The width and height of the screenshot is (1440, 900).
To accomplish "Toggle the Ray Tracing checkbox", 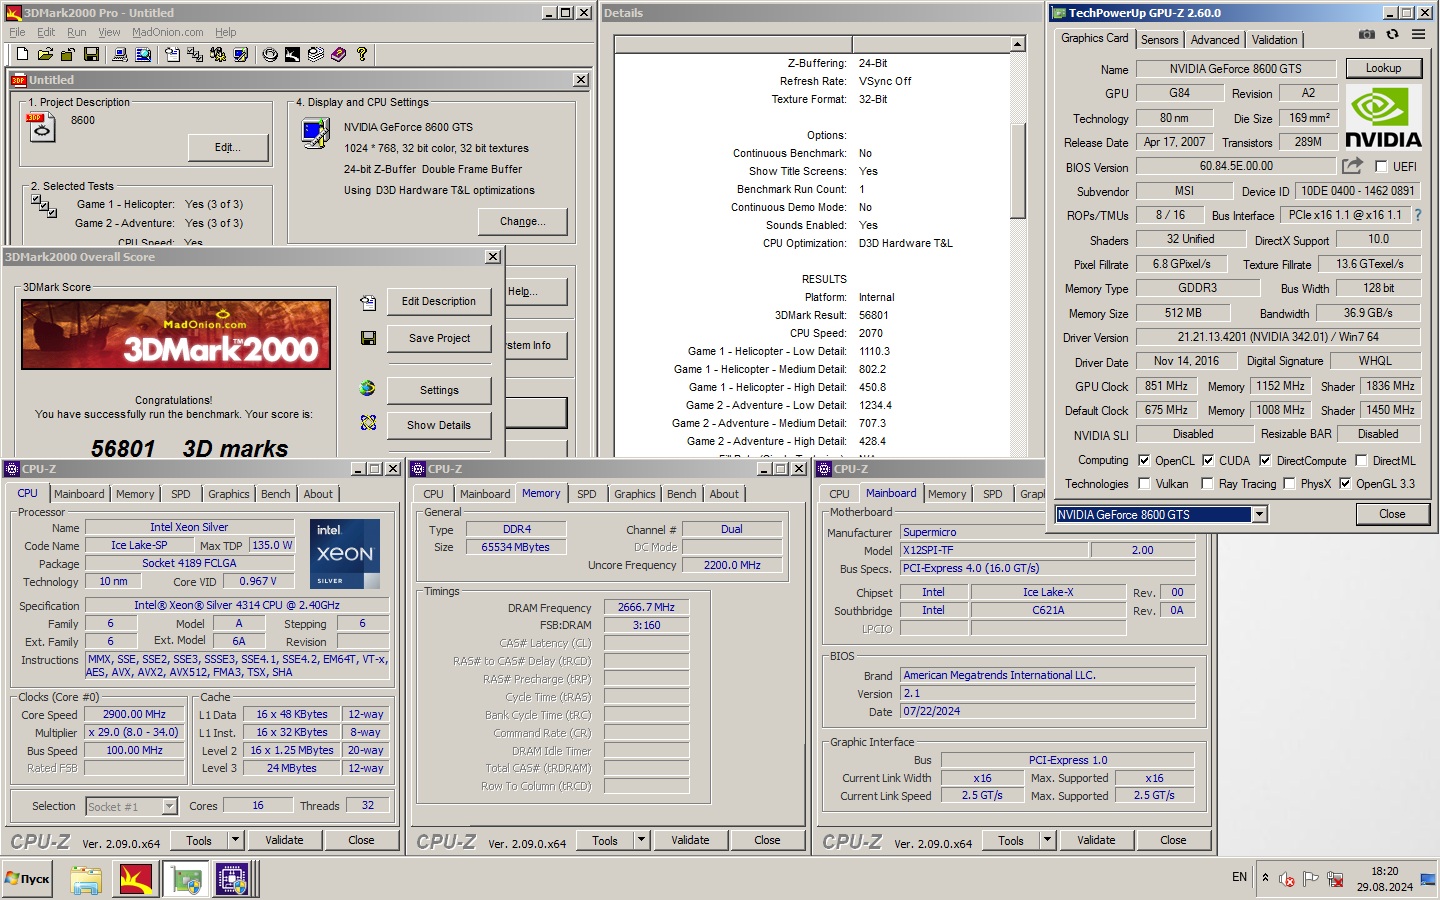I will click(x=1208, y=484).
